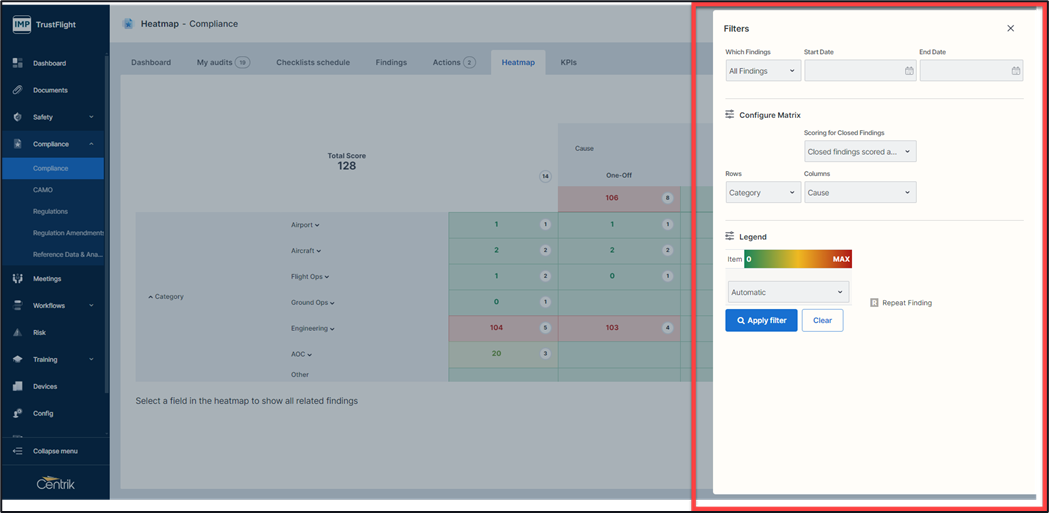Click the Training graduation cap icon

pyautogui.click(x=18, y=359)
